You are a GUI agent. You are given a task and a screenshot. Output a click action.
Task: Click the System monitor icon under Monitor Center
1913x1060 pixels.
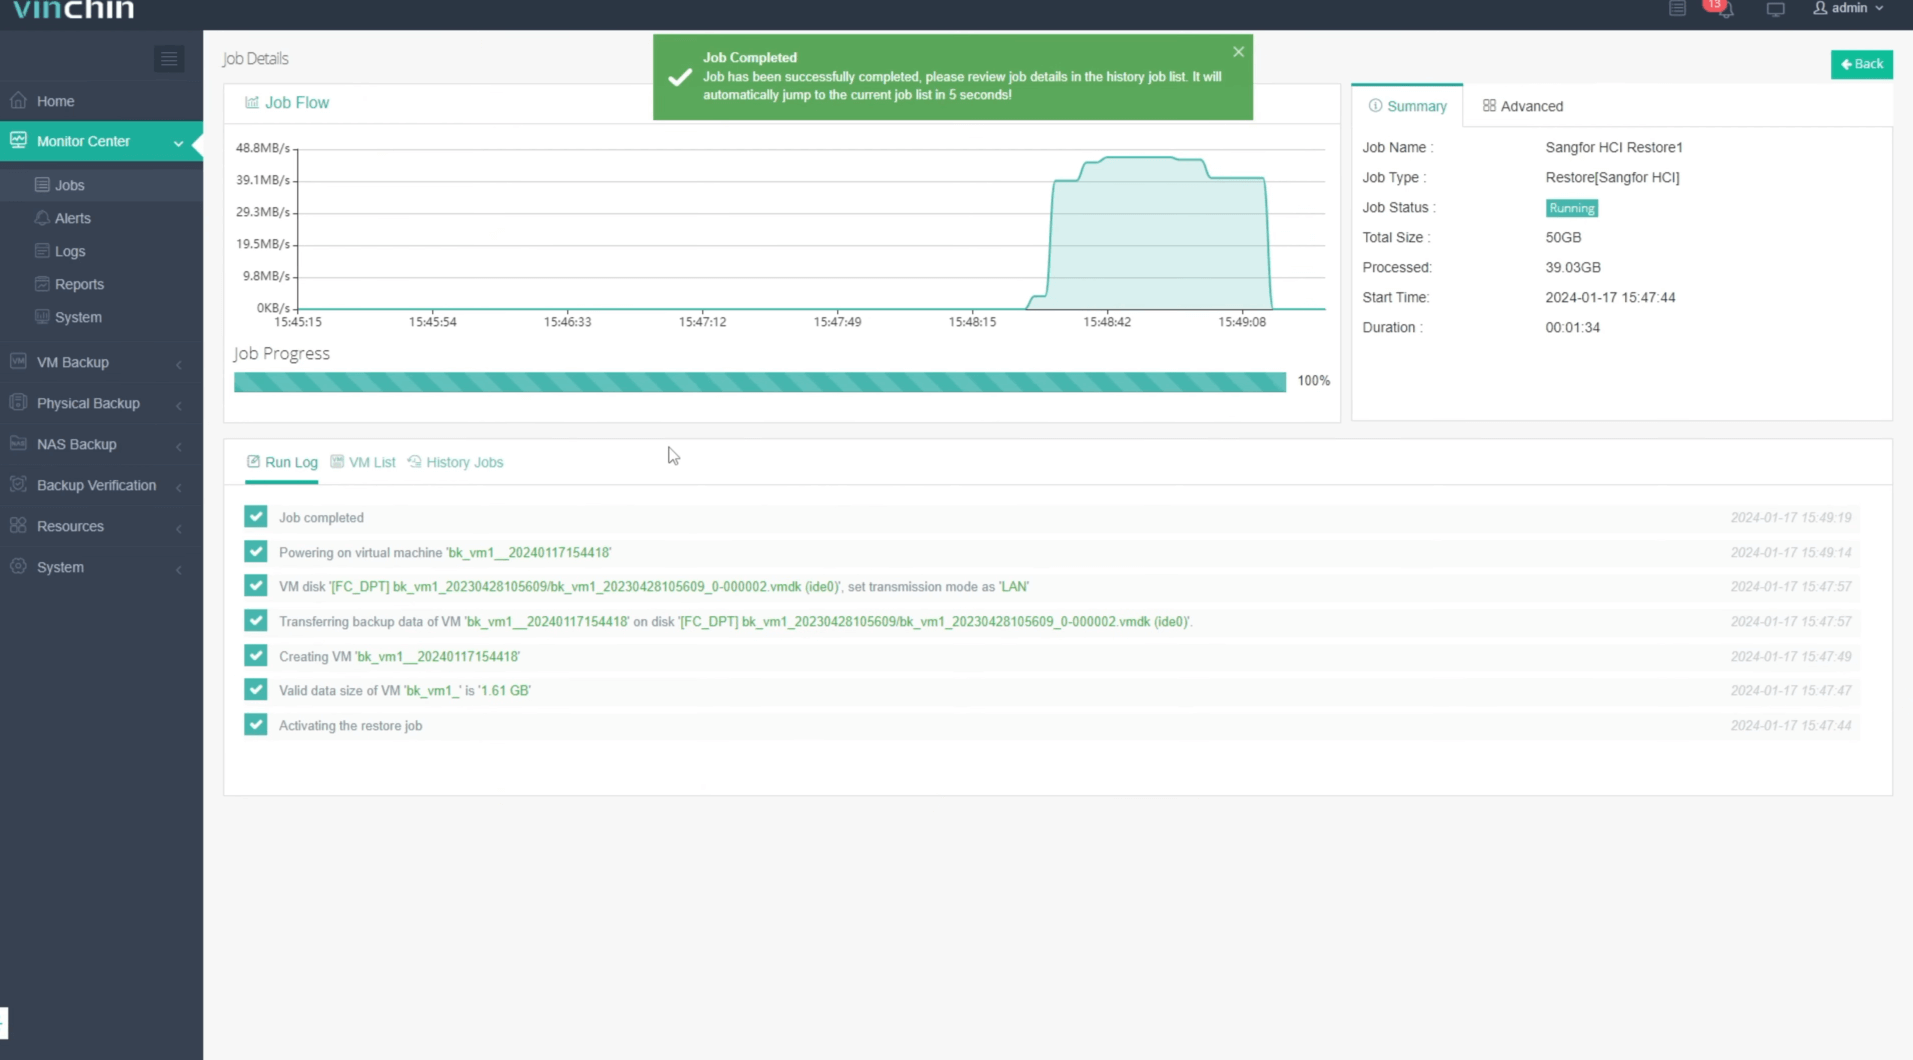42,317
